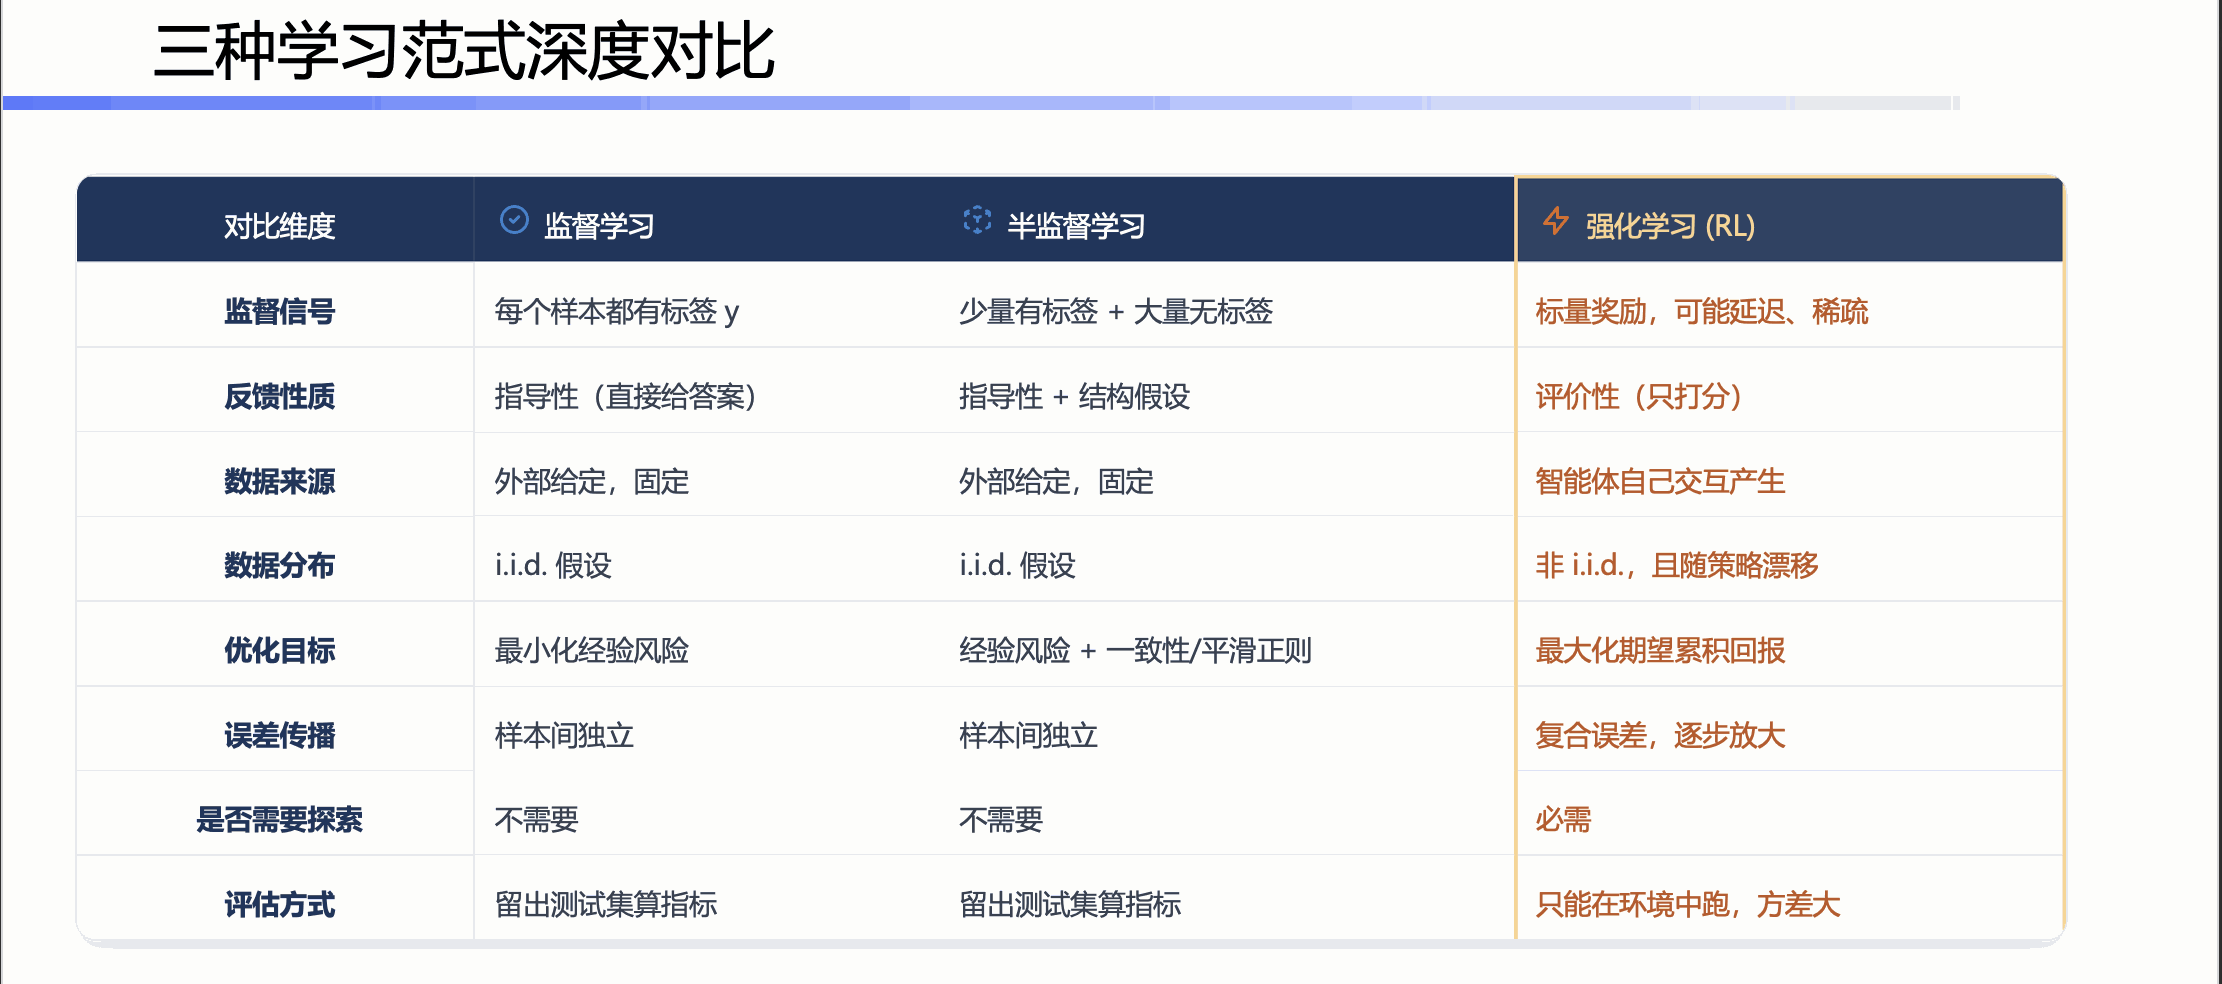
Task: Click the cell 非 i.i.d.，且随策略漂移
Action: pyautogui.click(x=1677, y=566)
